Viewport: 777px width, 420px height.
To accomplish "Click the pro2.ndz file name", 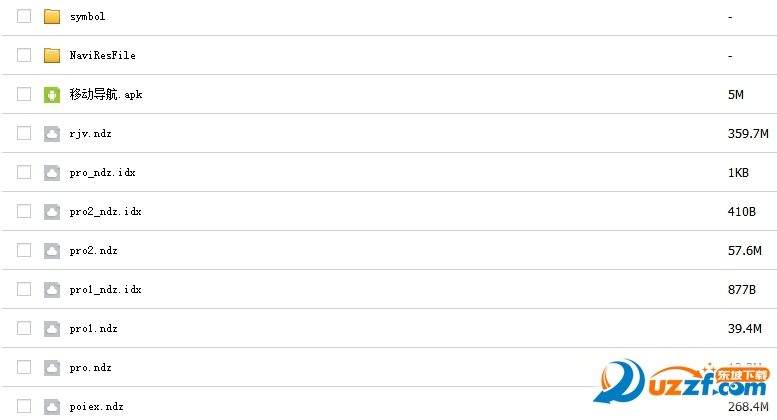I will (x=93, y=251).
